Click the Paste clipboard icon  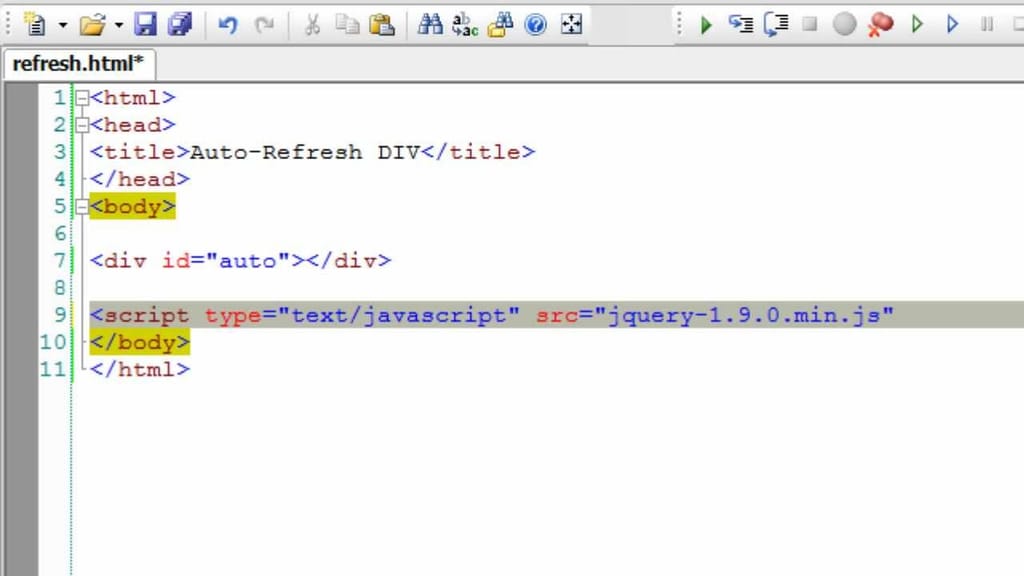point(381,25)
